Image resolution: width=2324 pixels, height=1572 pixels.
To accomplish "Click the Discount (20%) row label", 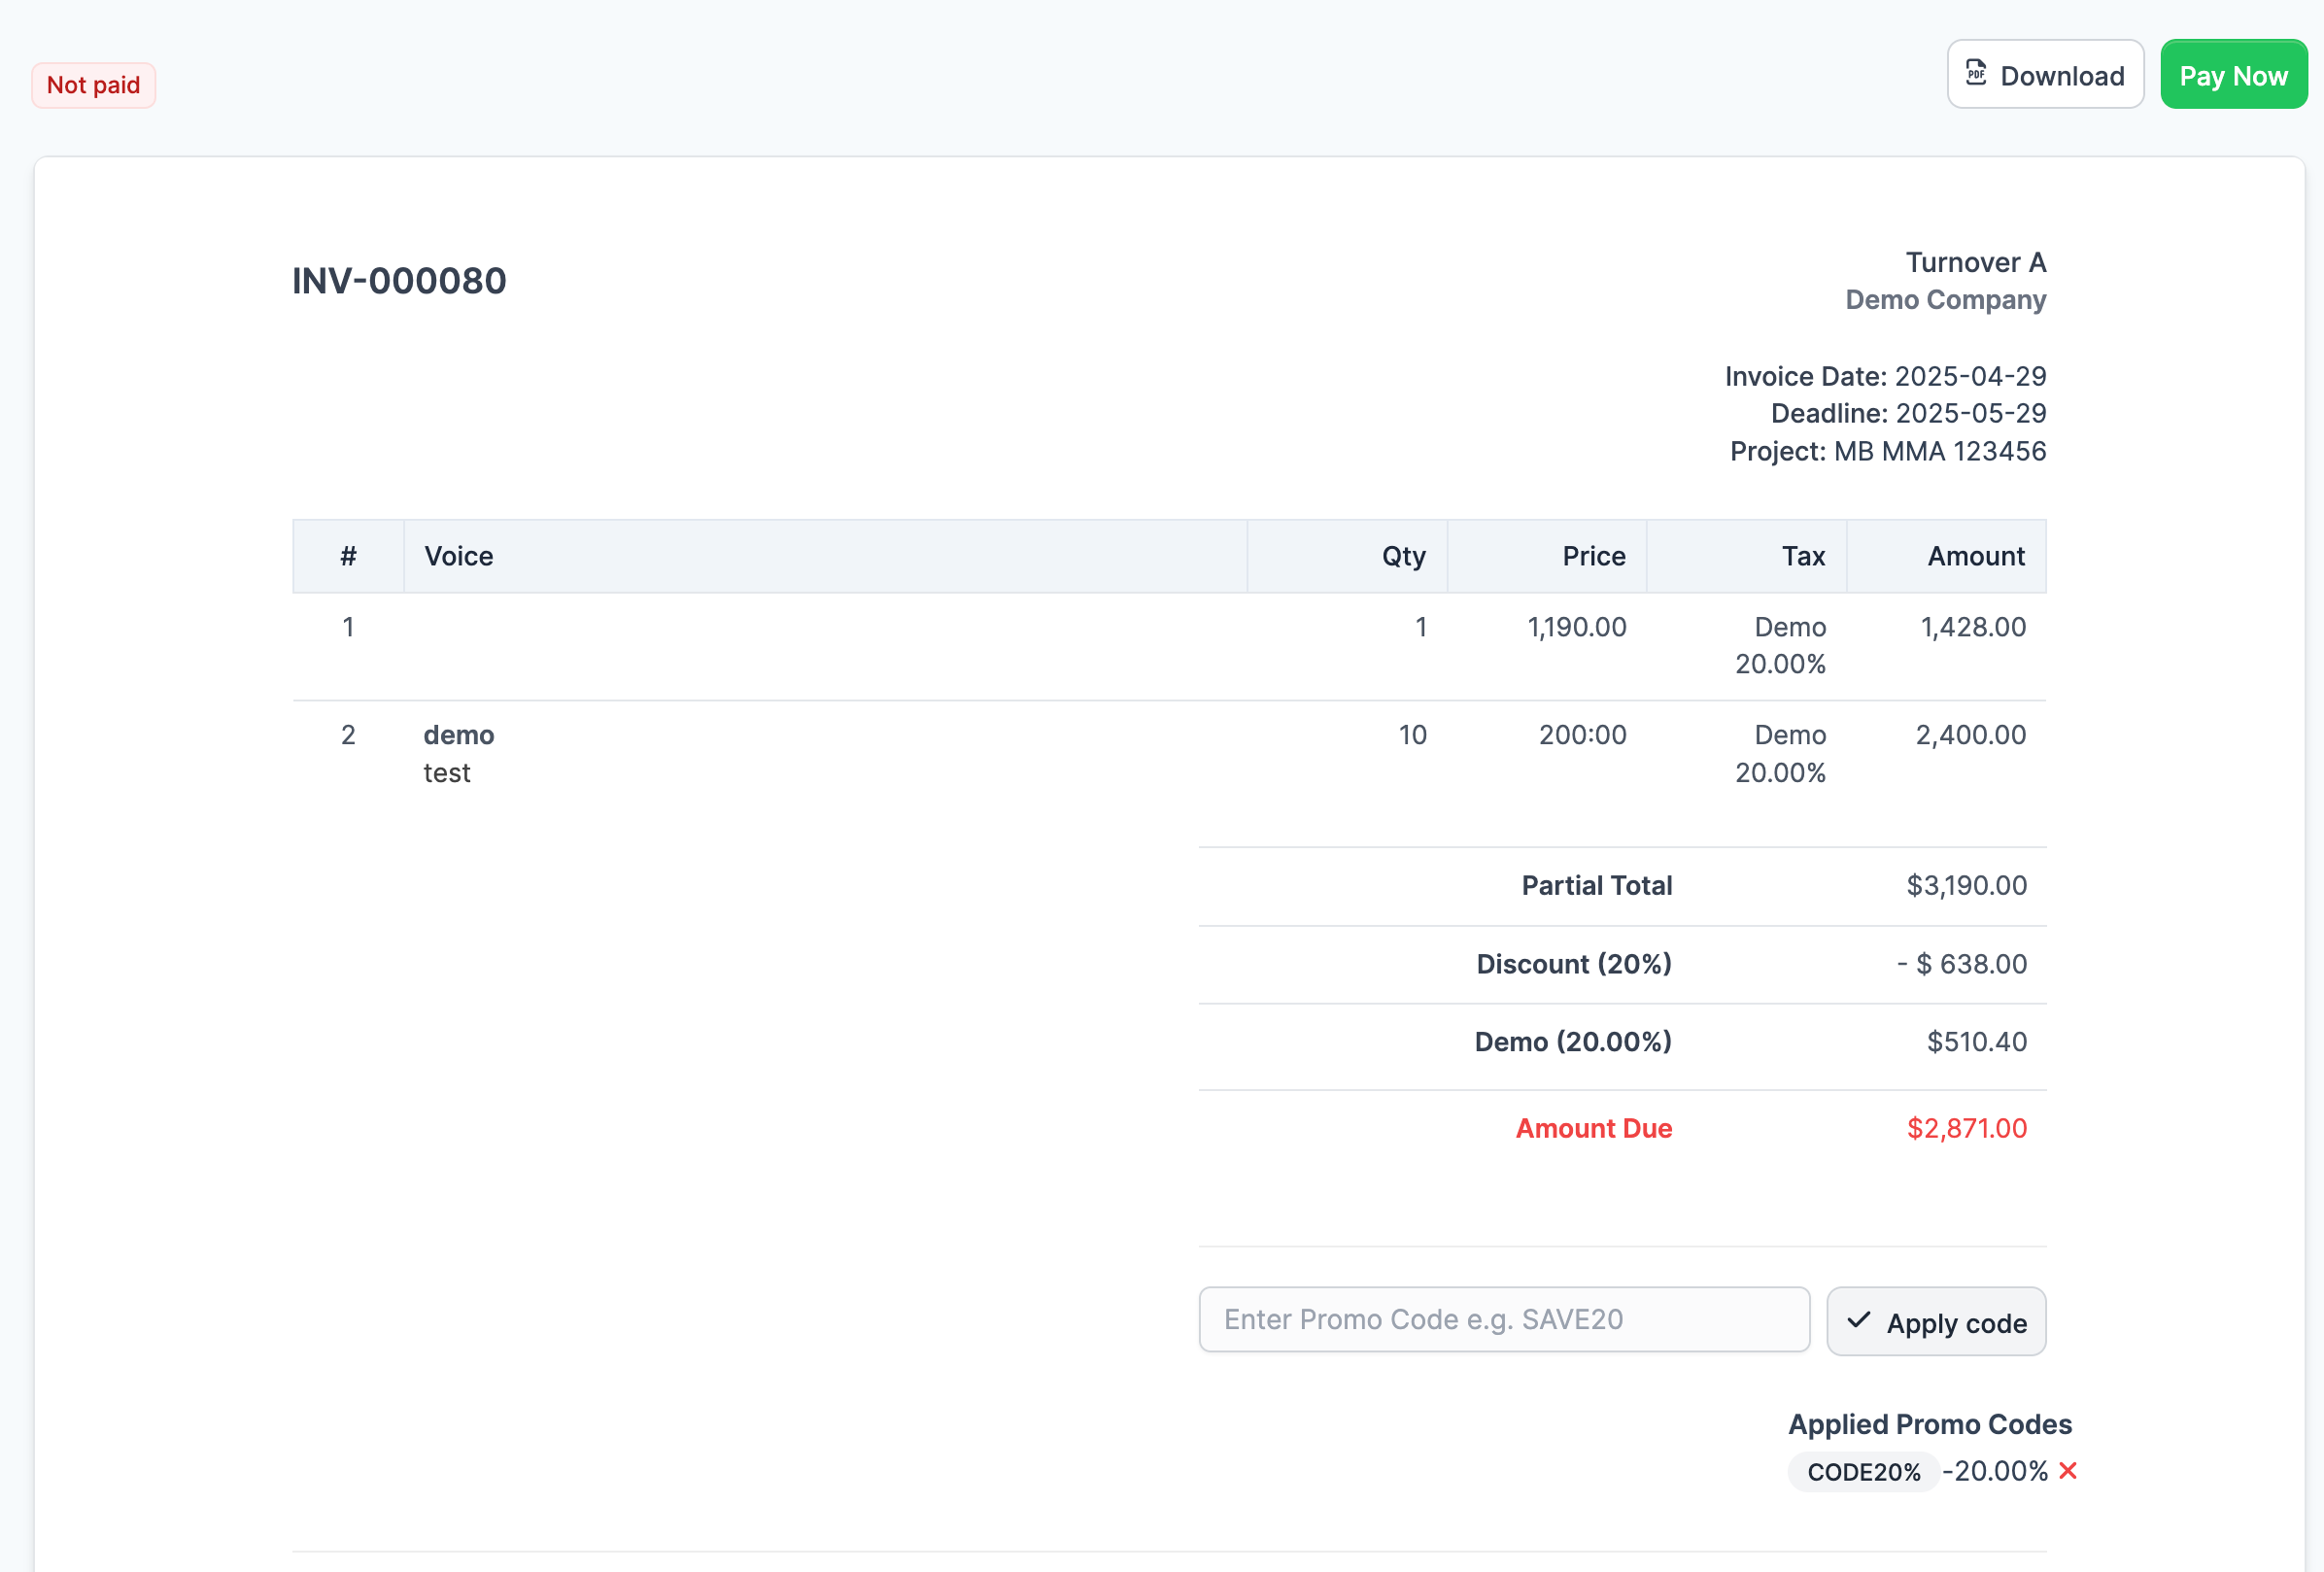I will coord(1573,964).
